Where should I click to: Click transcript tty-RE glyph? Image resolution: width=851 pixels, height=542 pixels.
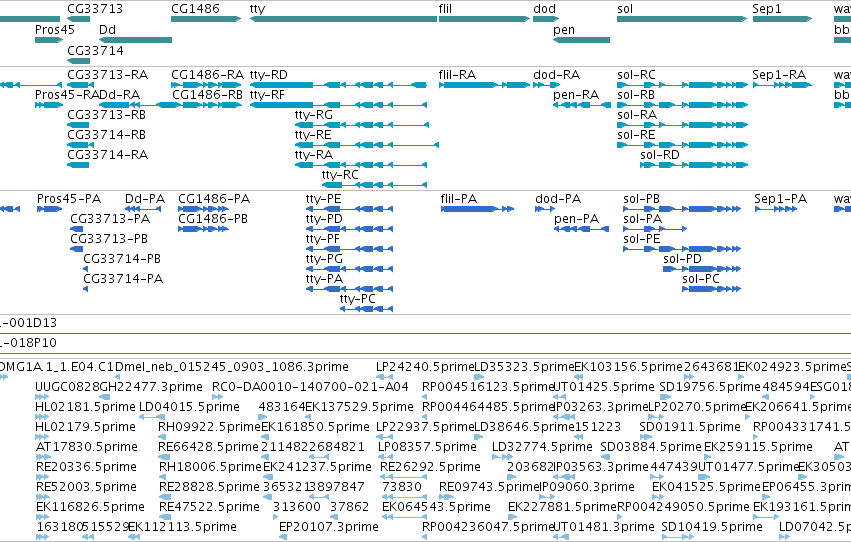point(367,145)
